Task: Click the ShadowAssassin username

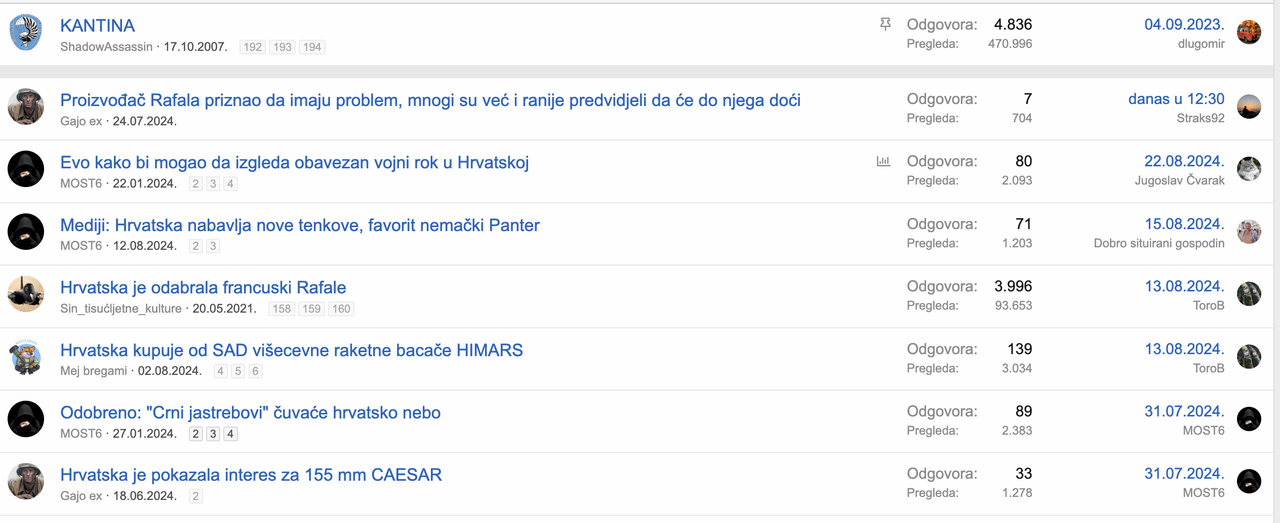Action: [x=107, y=47]
